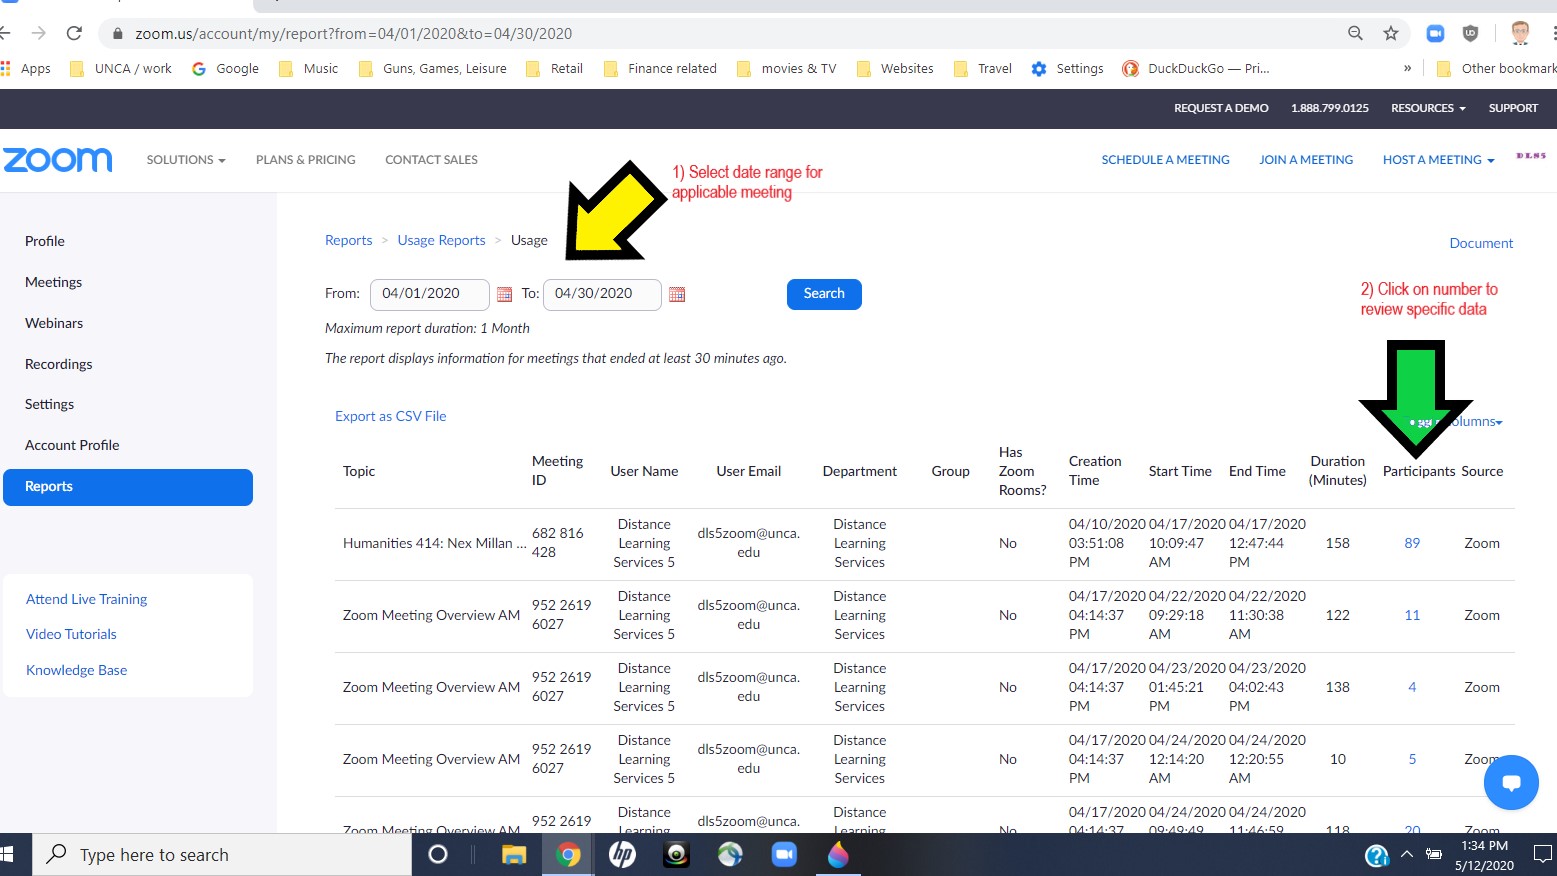1557x876 pixels.
Task: Open the From date calendar picker icon
Action: click(504, 294)
